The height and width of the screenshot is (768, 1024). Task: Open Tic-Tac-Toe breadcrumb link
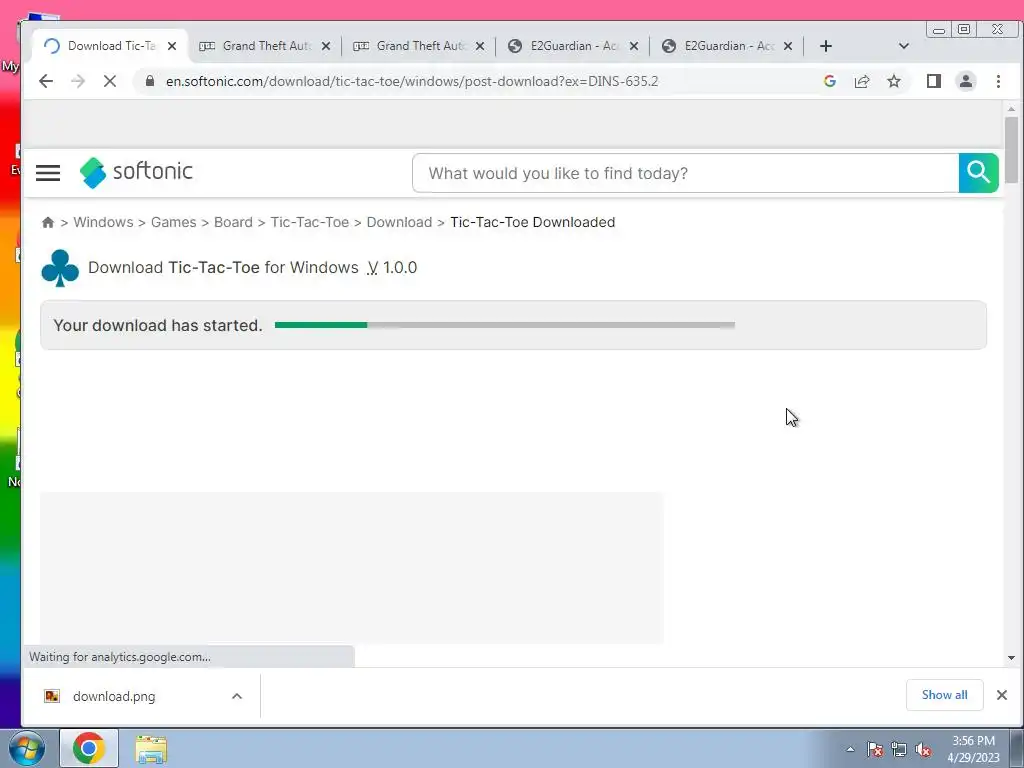(x=310, y=222)
